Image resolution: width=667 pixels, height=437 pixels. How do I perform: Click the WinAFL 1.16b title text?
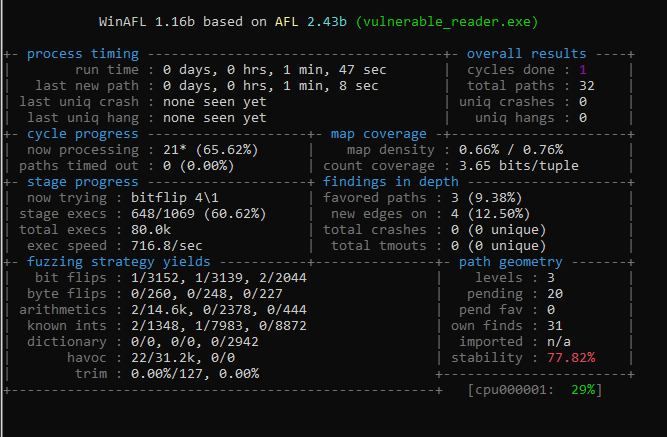(x=149, y=21)
